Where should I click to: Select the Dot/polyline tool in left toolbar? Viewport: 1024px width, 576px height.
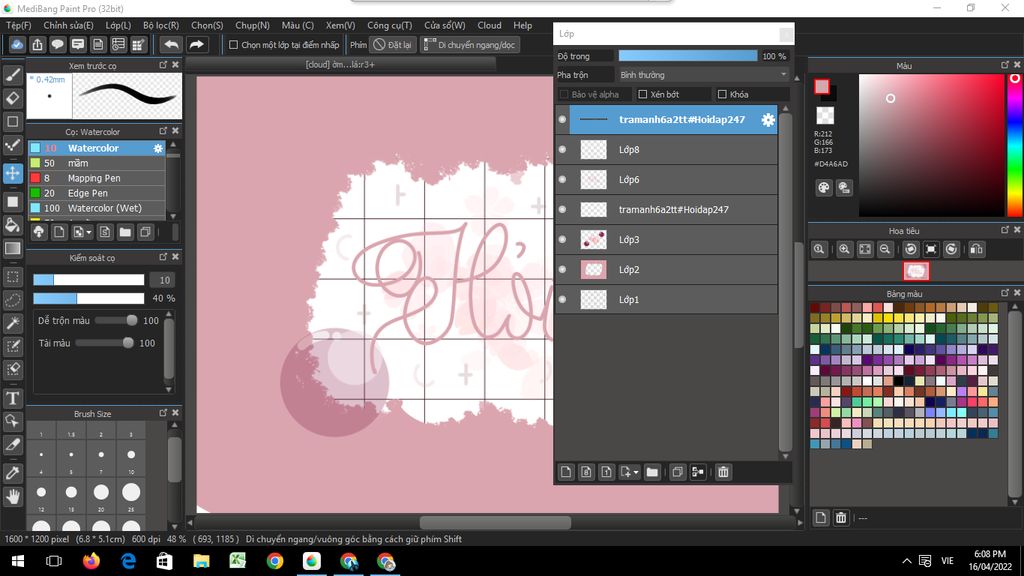tap(12, 145)
